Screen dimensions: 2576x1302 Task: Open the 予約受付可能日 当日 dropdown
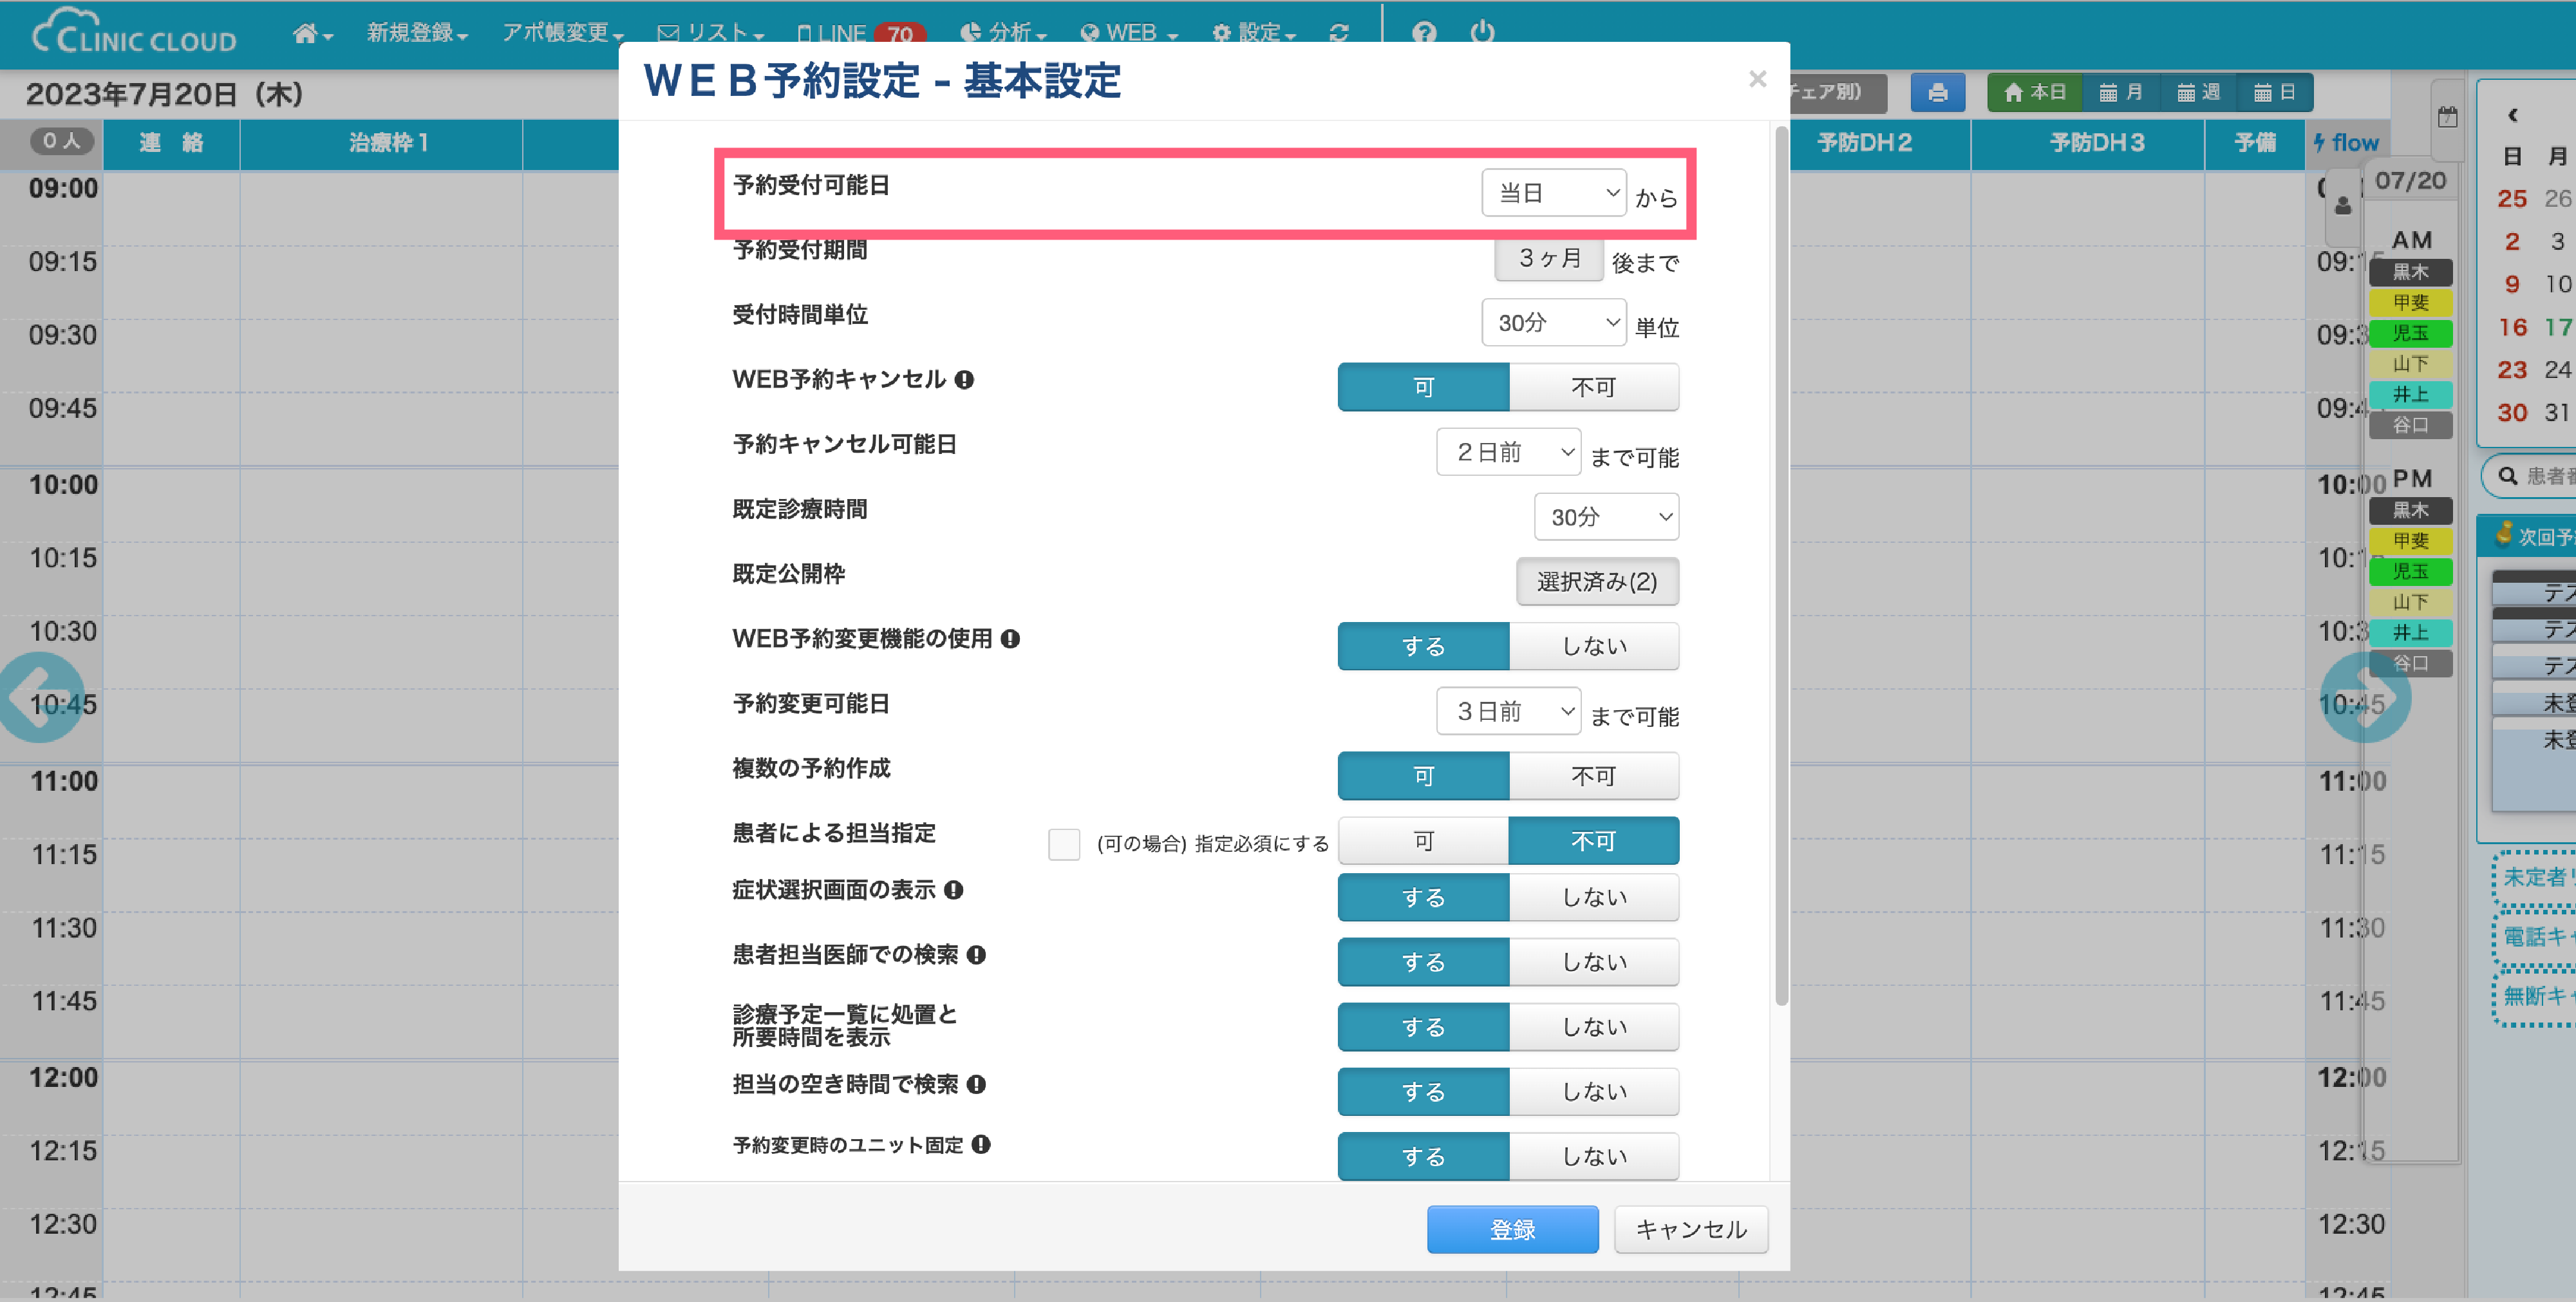click(x=1553, y=193)
